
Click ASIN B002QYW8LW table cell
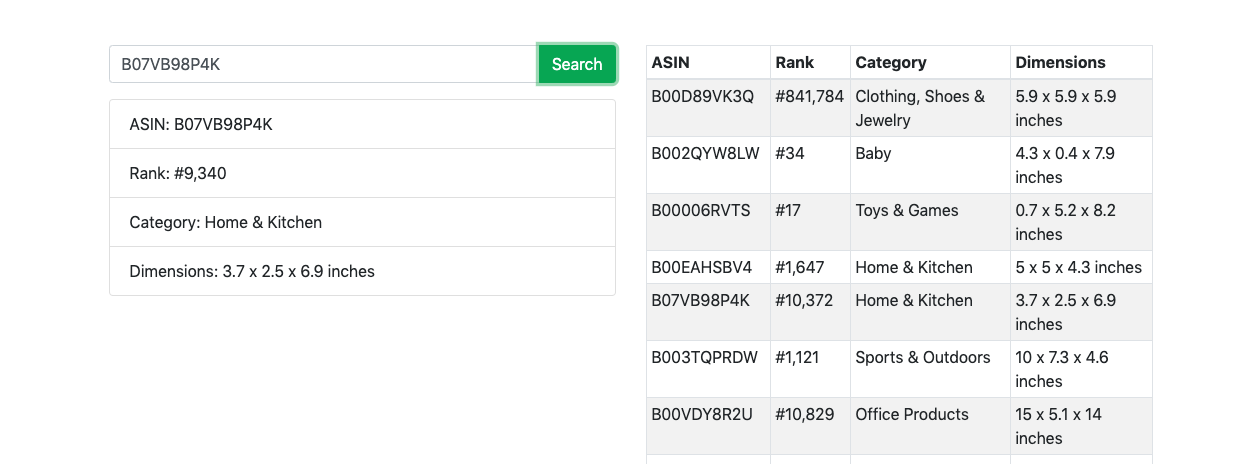tap(708, 165)
